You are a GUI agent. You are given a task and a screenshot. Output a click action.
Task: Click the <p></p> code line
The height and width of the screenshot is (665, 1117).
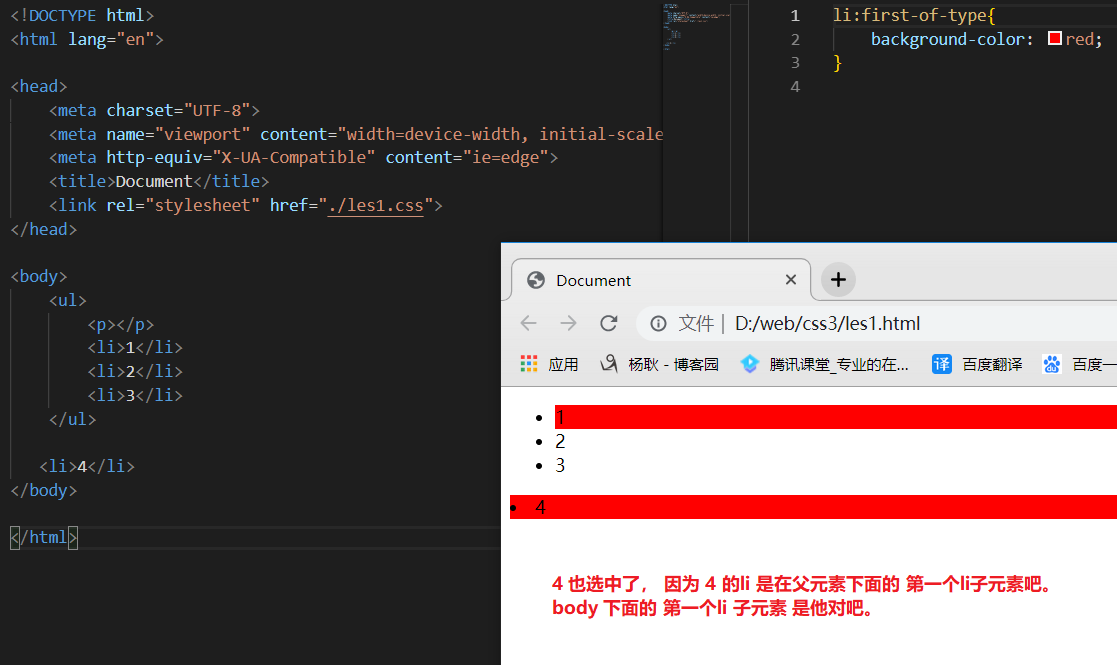[120, 325]
